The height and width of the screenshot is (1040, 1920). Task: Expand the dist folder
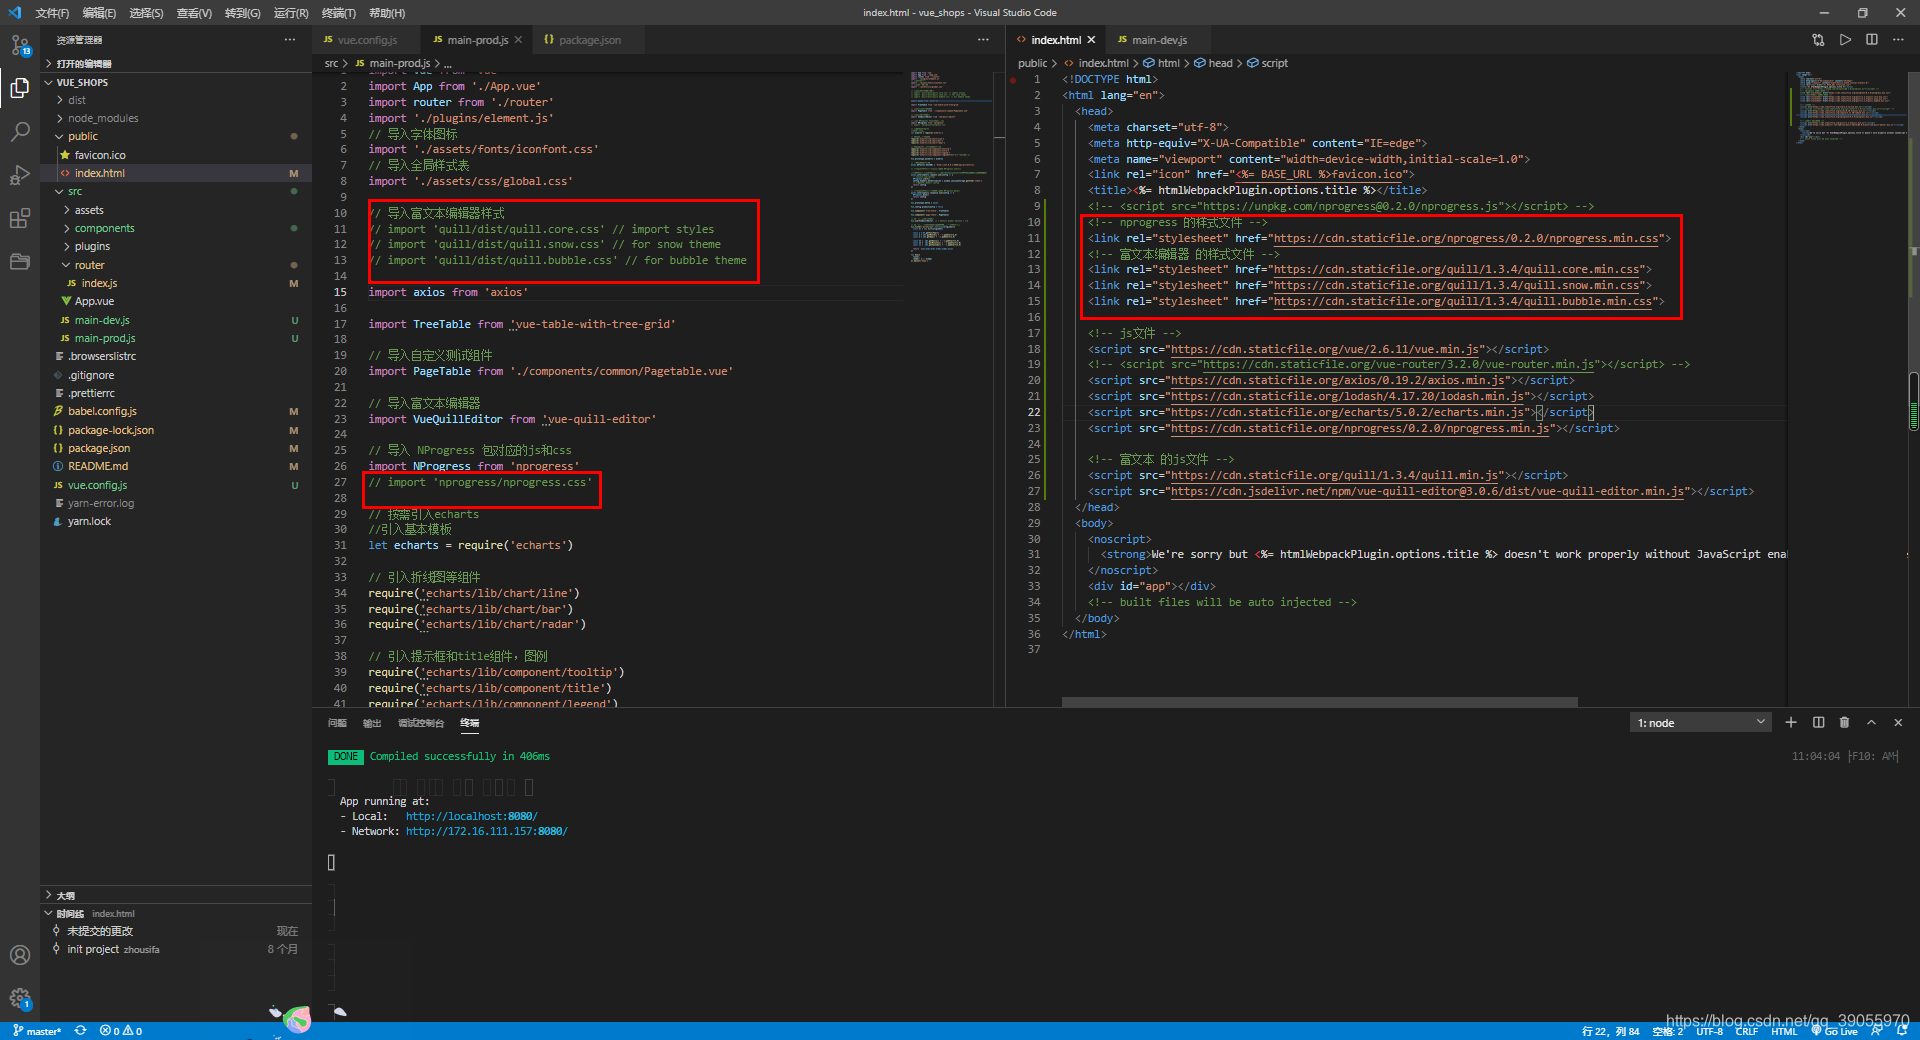176,100
